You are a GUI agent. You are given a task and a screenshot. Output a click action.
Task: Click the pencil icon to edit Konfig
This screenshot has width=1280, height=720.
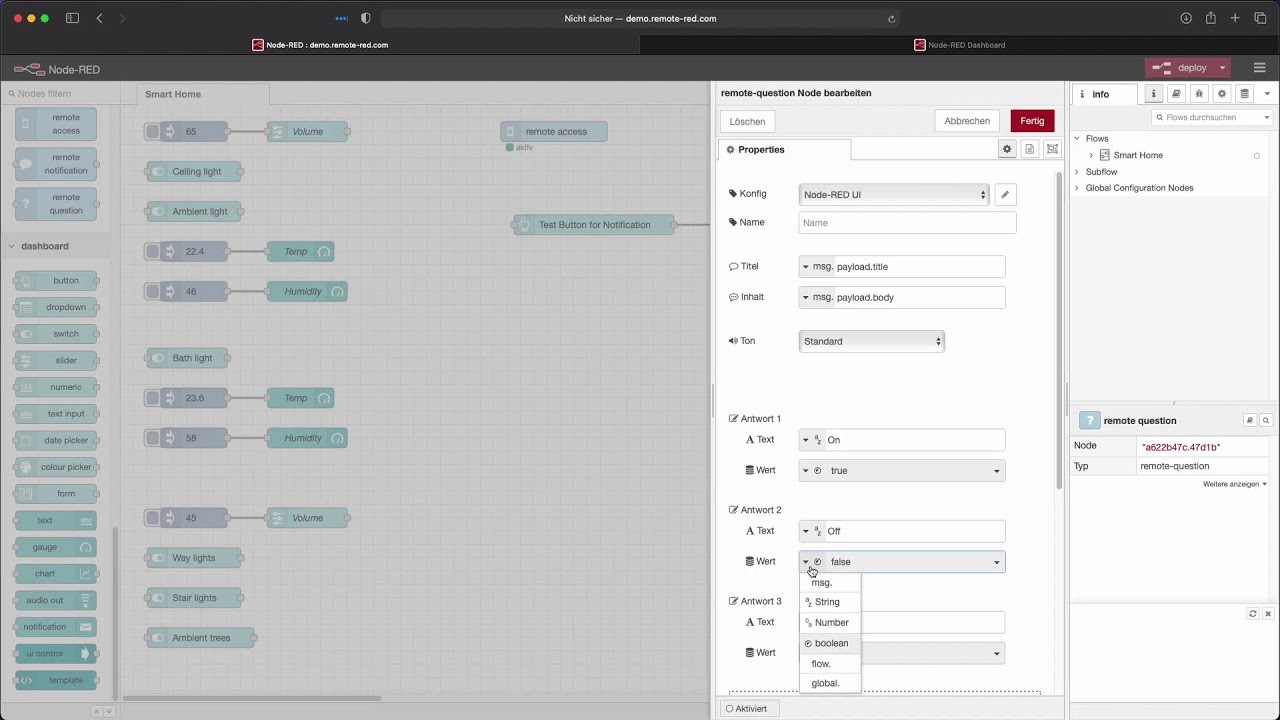pos(1005,195)
